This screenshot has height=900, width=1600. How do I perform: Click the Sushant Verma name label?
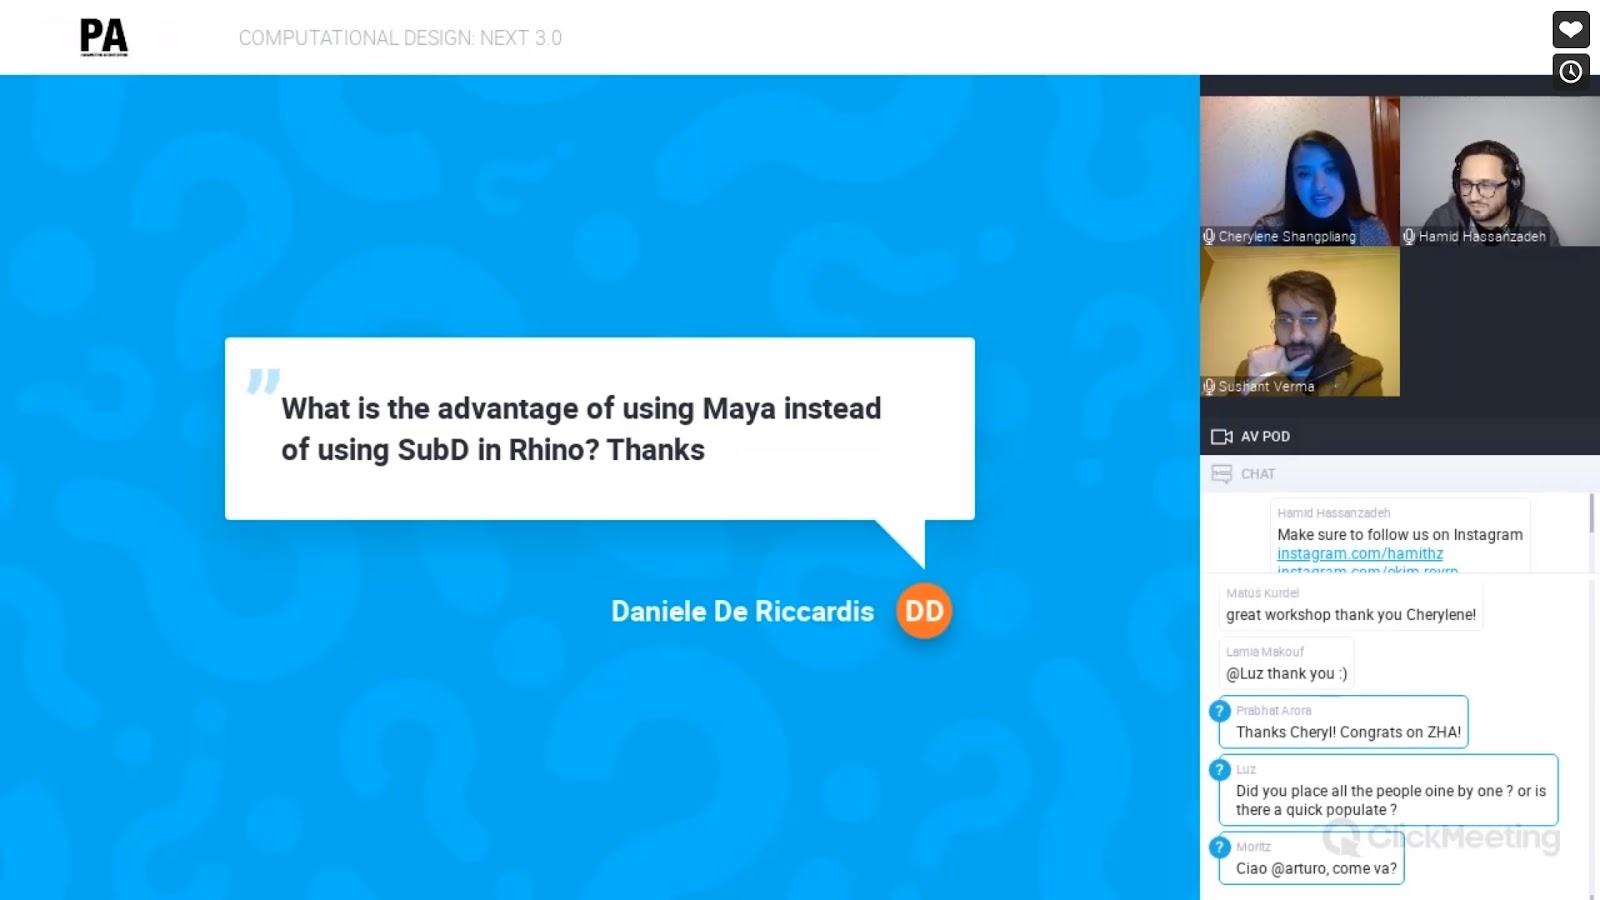pos(1266,387)
